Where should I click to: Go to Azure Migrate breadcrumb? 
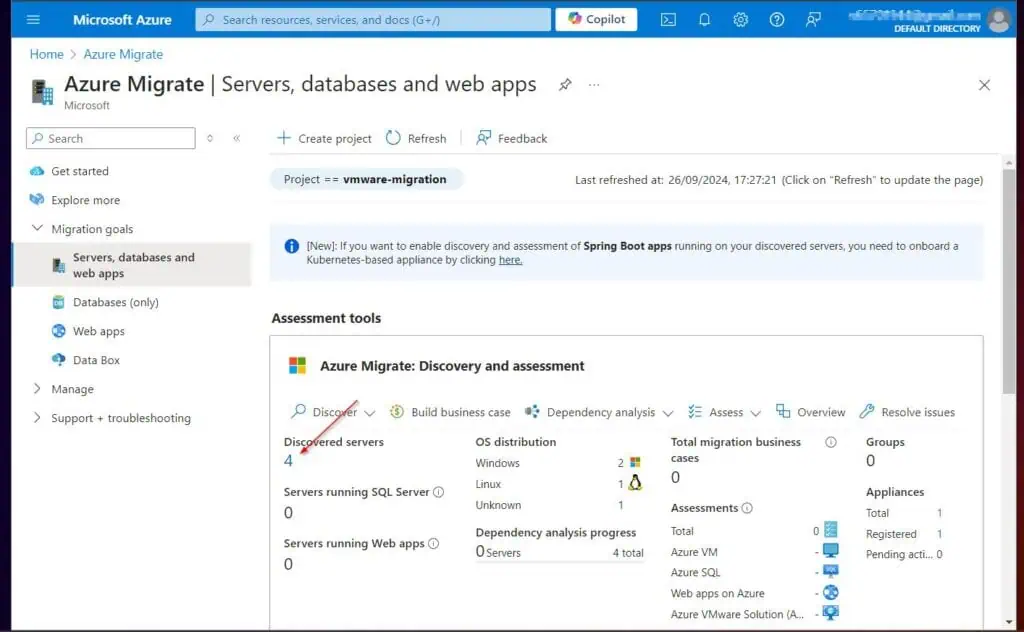pyautogui.click(x=123, y=54)
